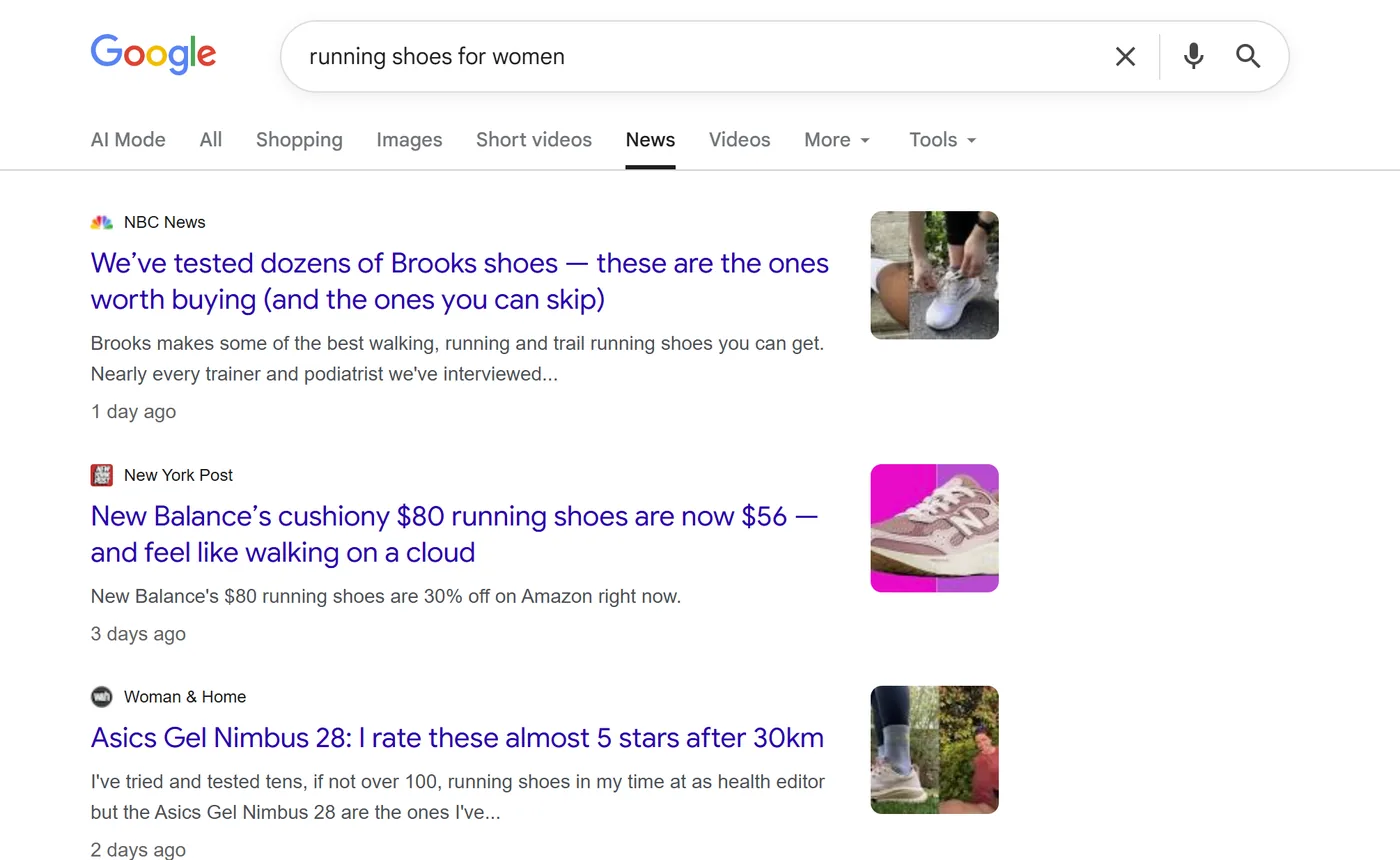Submit search with the magnifying glass icon
Viewport: 1400px width, 860px height.
point(1248,56)
